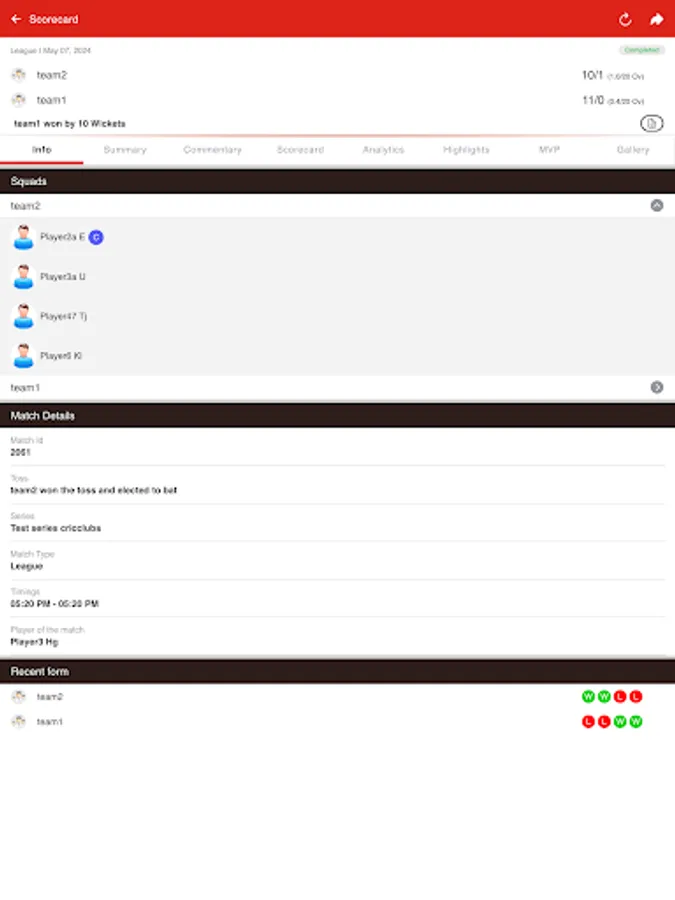
Task: Open Test series cricclubs series link
Action: click(56, 528)
